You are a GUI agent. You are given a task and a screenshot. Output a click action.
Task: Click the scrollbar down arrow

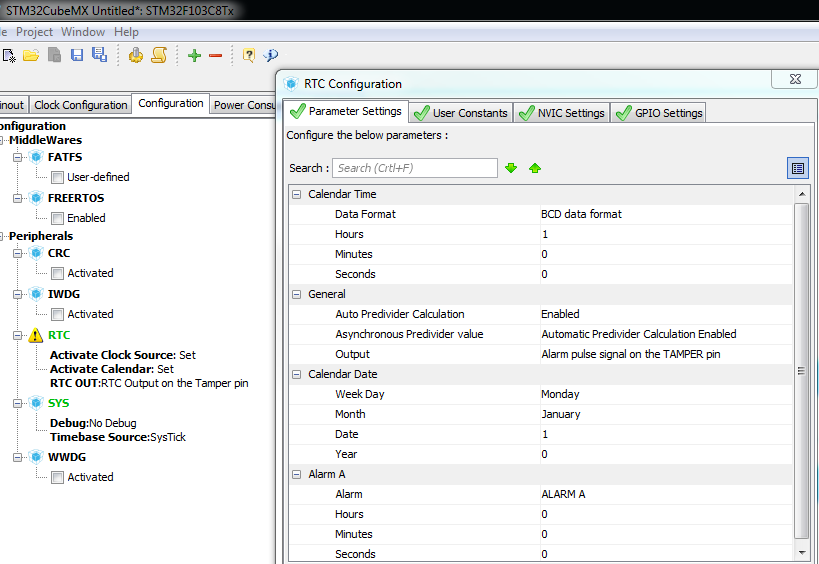click(x=802, y=553)
